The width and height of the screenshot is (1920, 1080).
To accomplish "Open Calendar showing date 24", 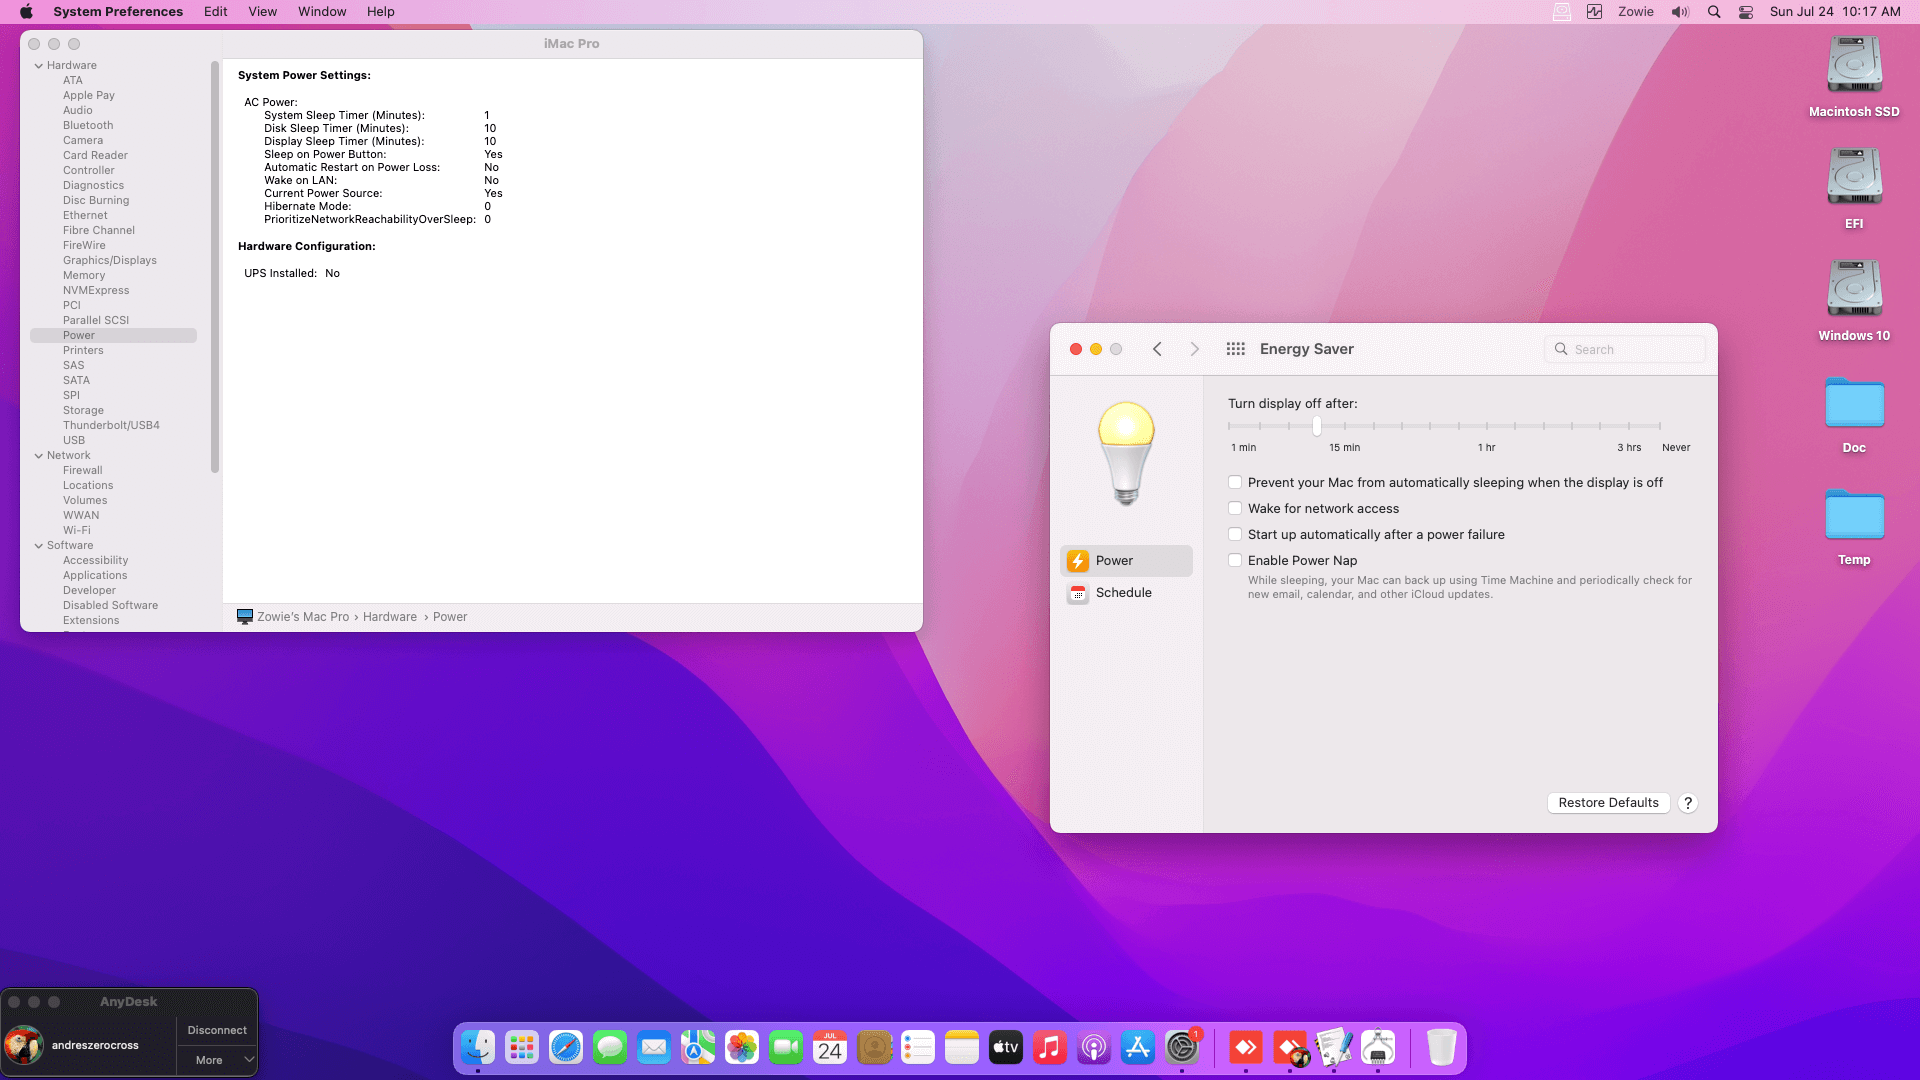I will point(830,1047).
